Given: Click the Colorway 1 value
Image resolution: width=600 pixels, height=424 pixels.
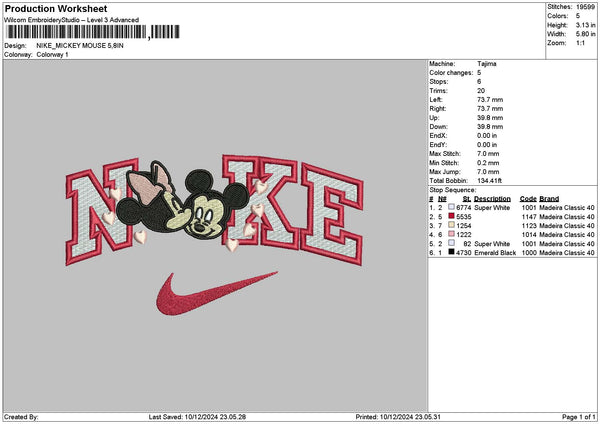Looking at the screenshot, I should pyautogui.click(x=52, y=55).
